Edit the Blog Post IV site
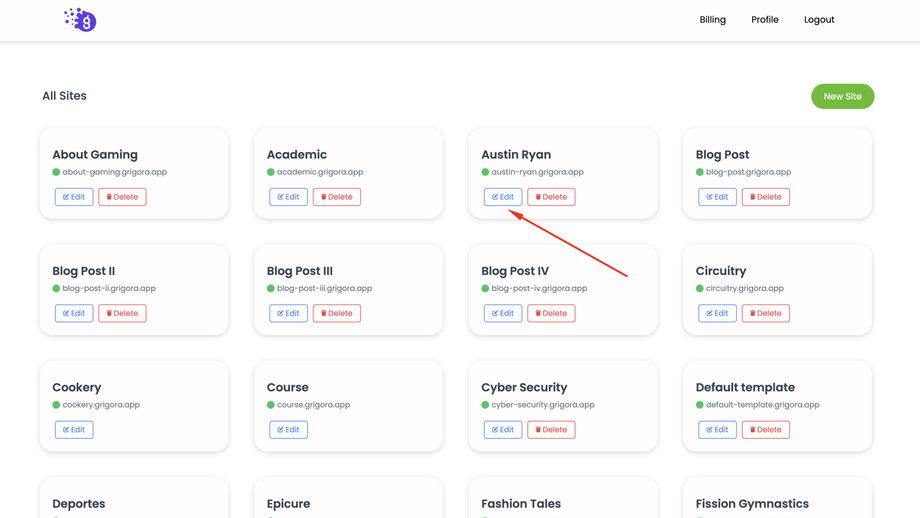Viewport: 920px width, 518px height. pyautogui.click(x=503, y=313)
